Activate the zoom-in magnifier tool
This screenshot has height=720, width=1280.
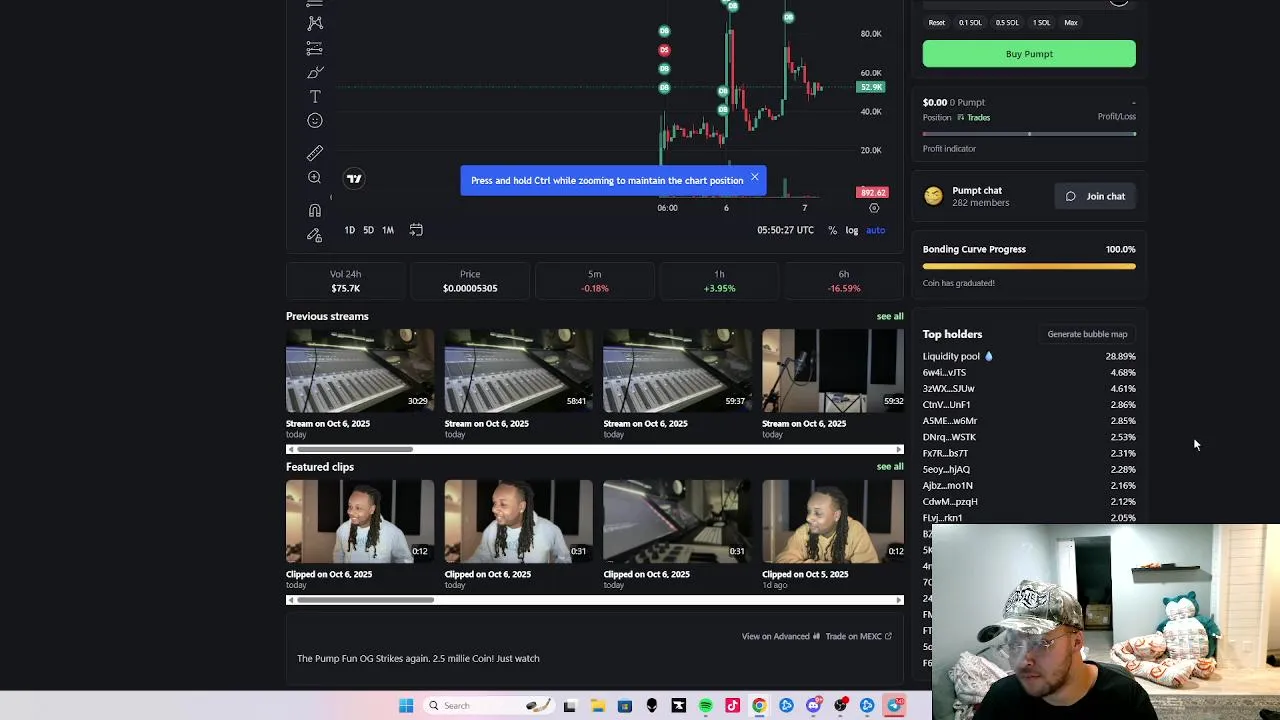point(315,177)
